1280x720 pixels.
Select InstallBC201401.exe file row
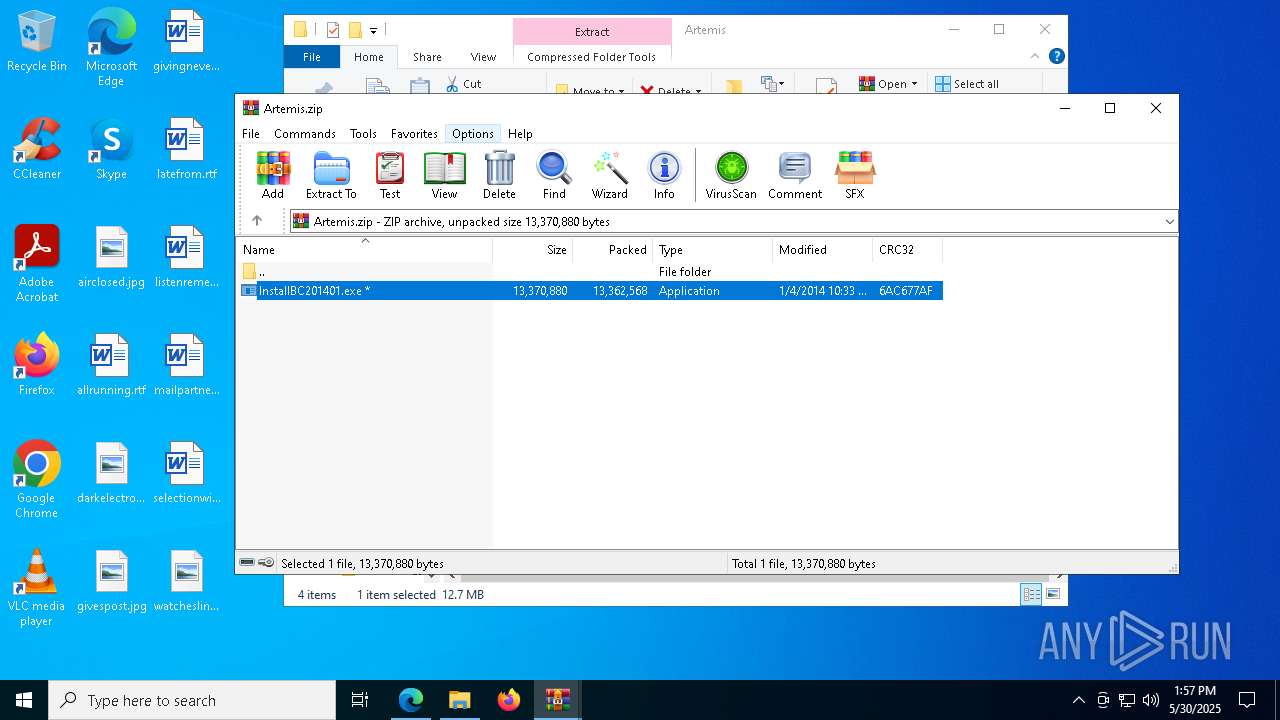click(590, 291)
